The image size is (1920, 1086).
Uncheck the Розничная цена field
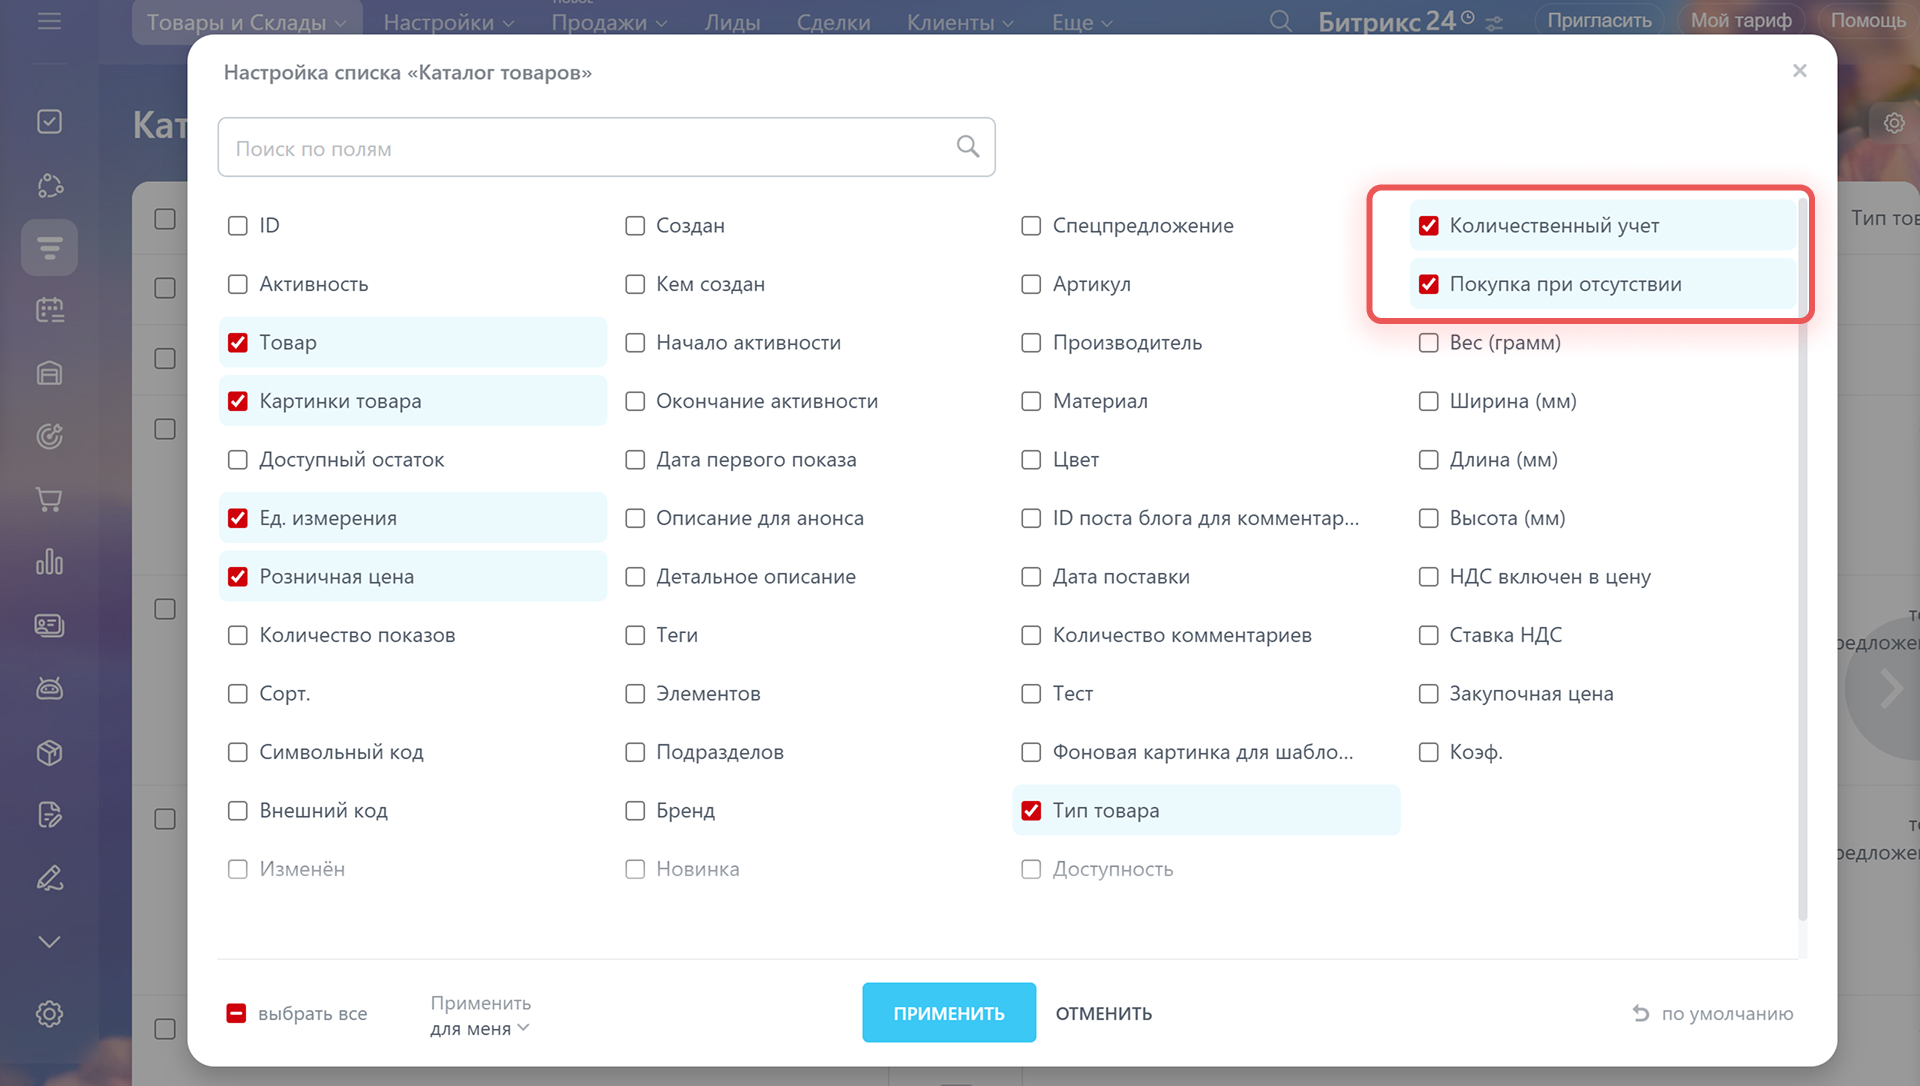pyautogui.click(x=238, y=577)
